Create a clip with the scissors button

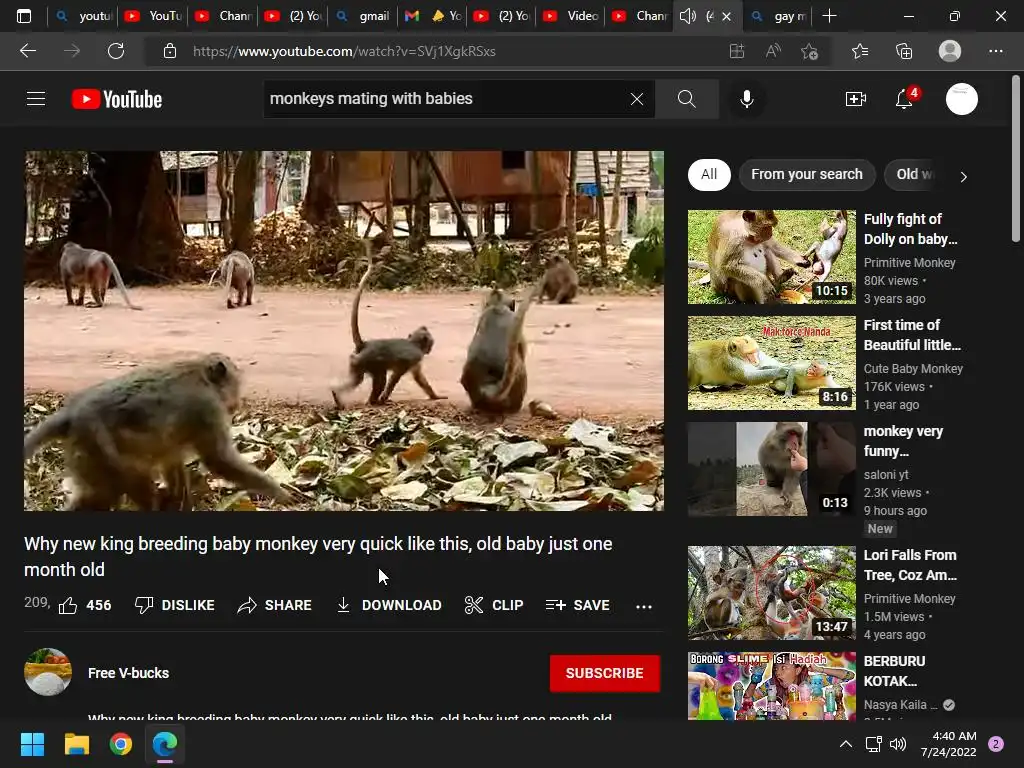(494, 605)
